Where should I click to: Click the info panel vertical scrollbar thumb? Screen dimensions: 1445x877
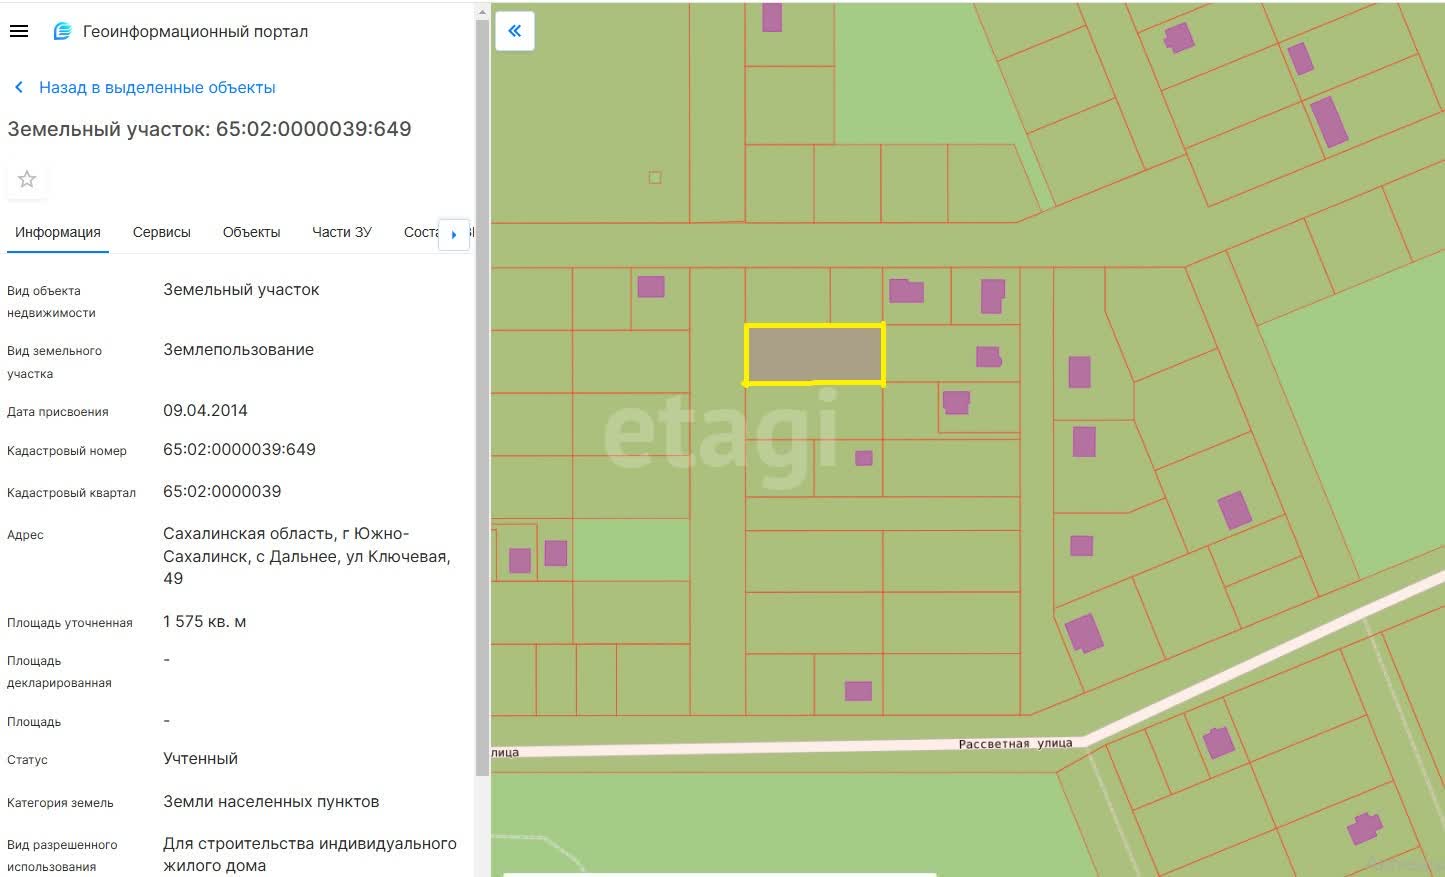tap(482, 400)
